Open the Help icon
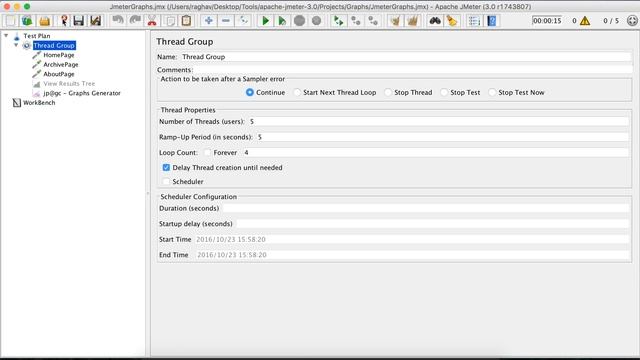Viewport: 640px width, 360px height. 491,21
